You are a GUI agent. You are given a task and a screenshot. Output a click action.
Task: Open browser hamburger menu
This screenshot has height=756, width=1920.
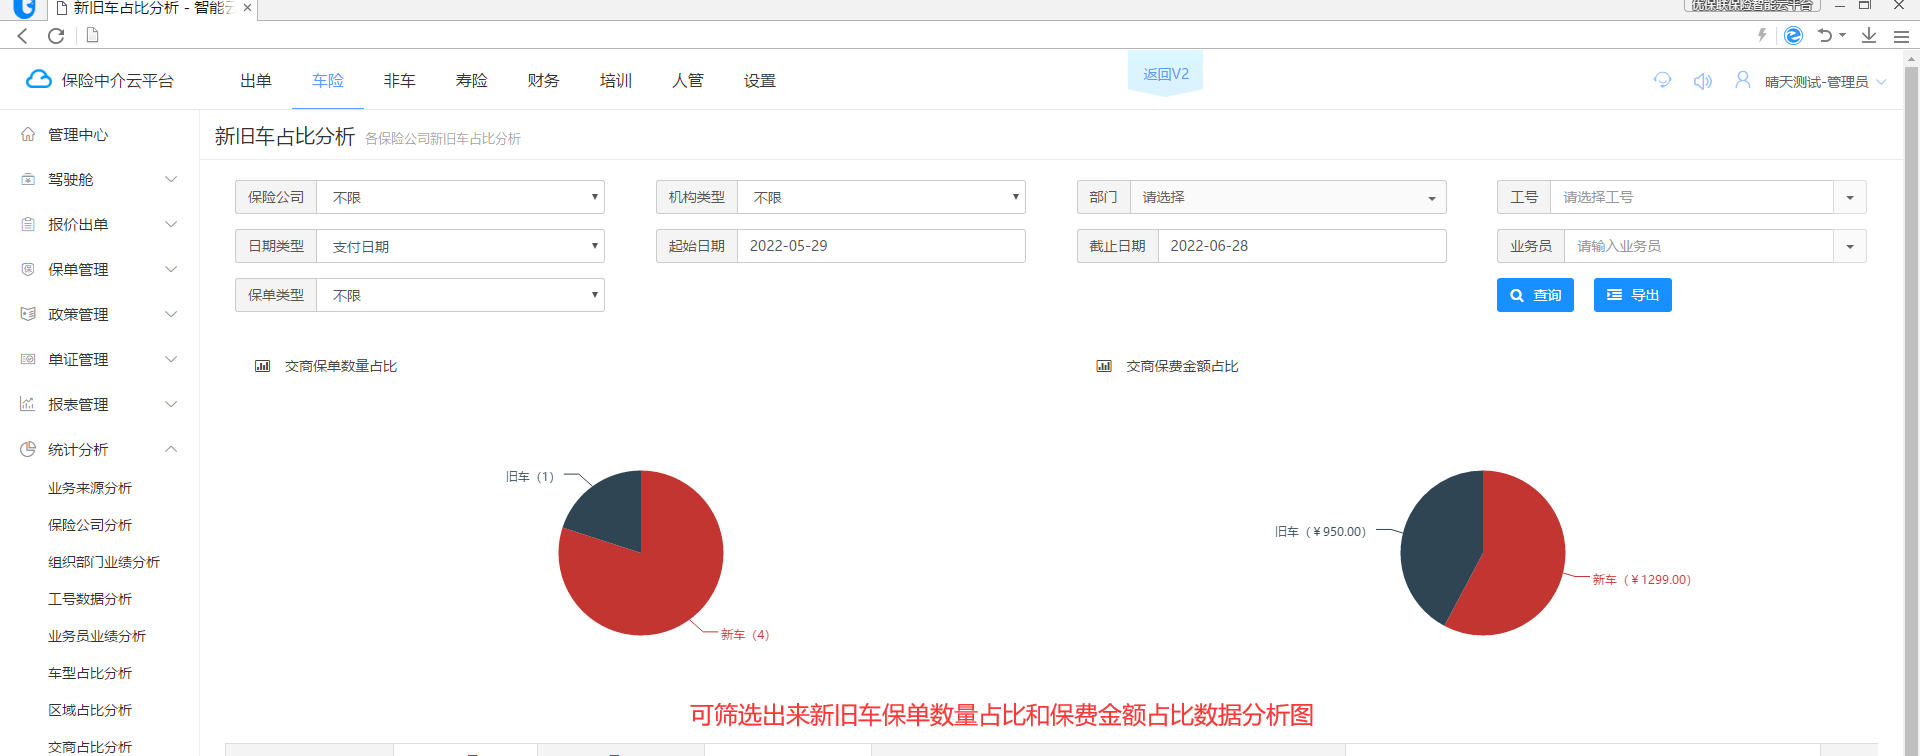[1900, 36]
